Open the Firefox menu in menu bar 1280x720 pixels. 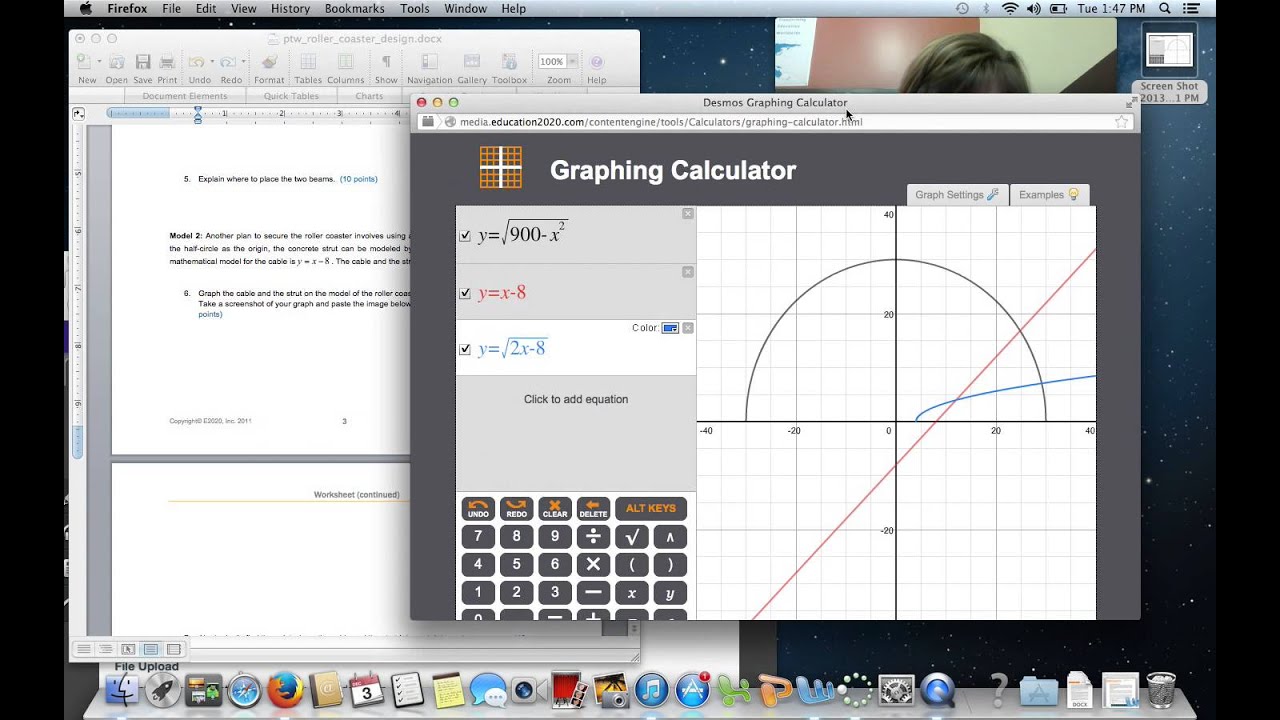point(127,8)
